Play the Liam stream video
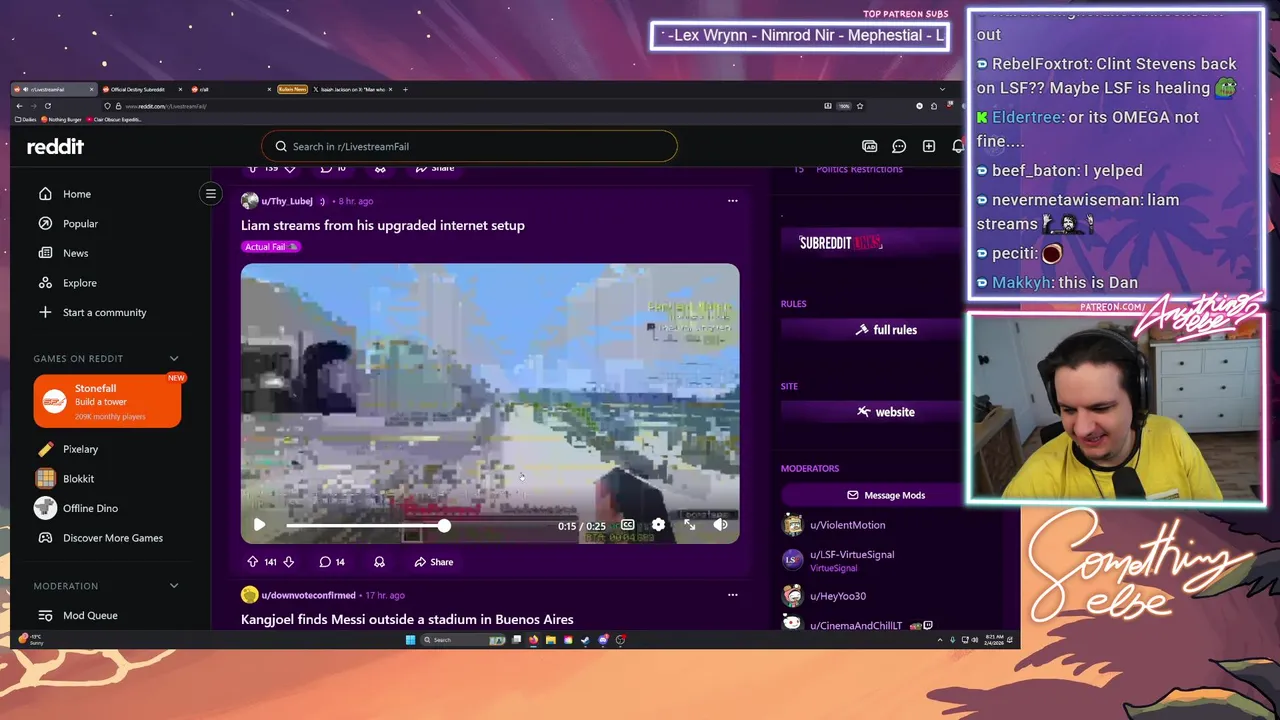Viewport: 1280px width, 720px height. pos(259,525)
